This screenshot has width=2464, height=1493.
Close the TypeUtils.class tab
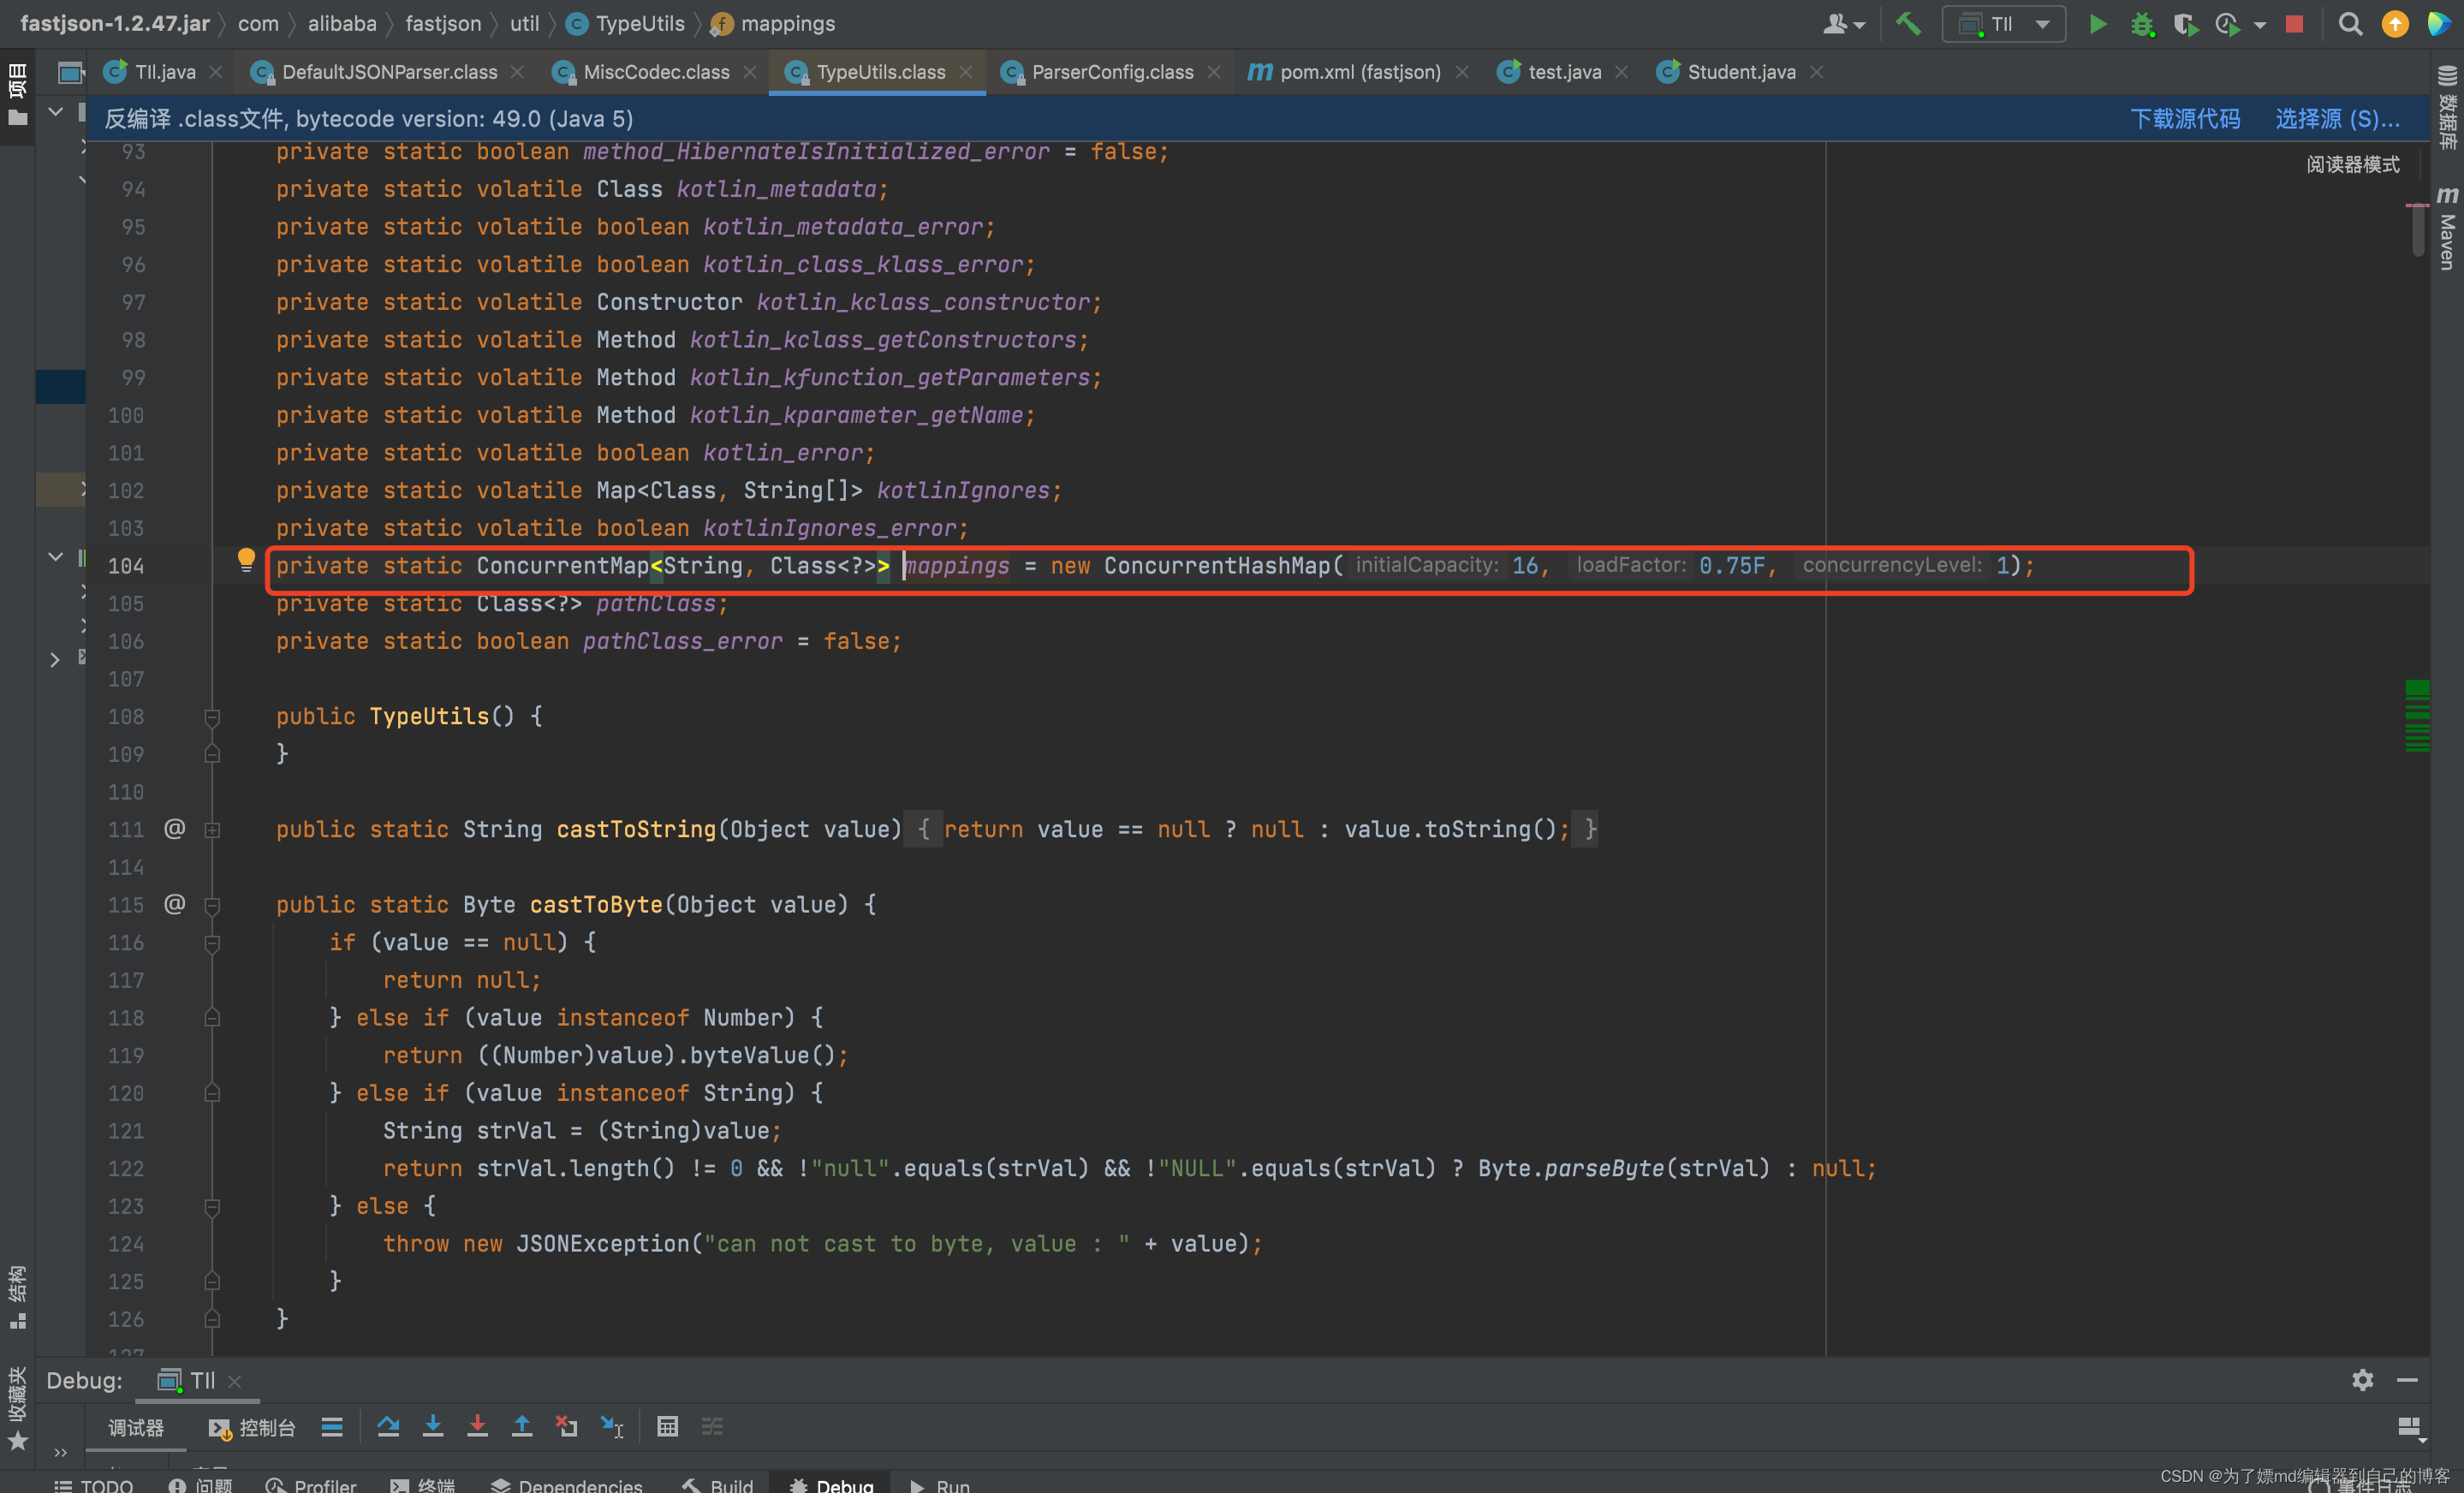[965, 72]
